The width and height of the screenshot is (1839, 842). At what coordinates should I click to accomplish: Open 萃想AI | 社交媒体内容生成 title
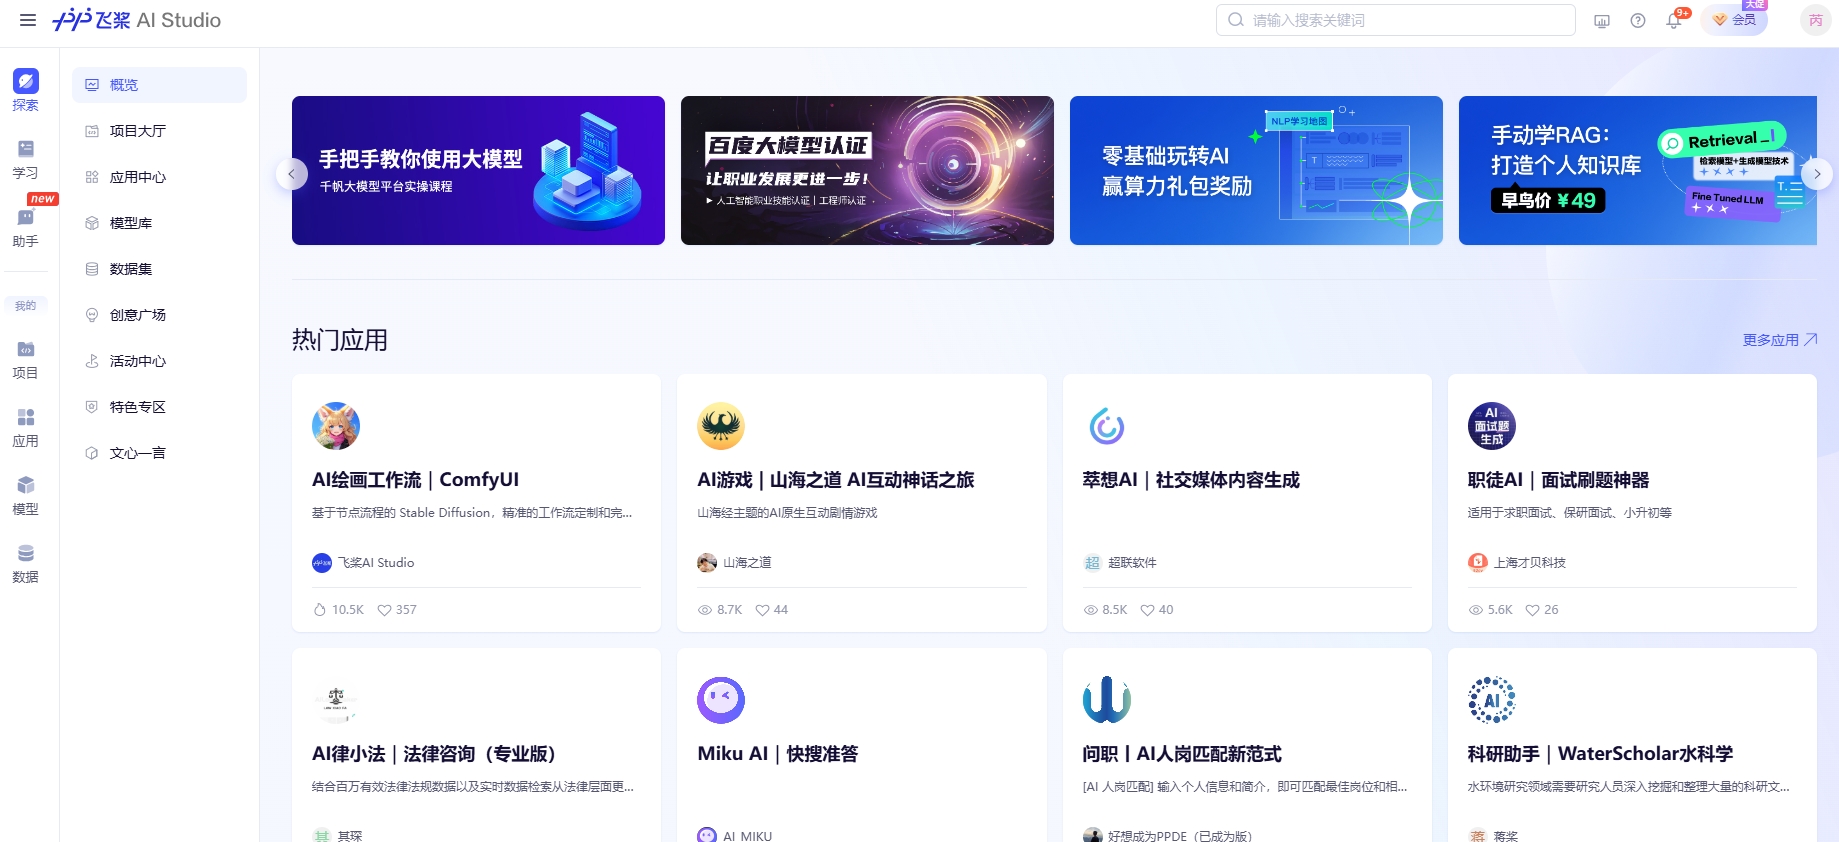[x=1191, y=480]
